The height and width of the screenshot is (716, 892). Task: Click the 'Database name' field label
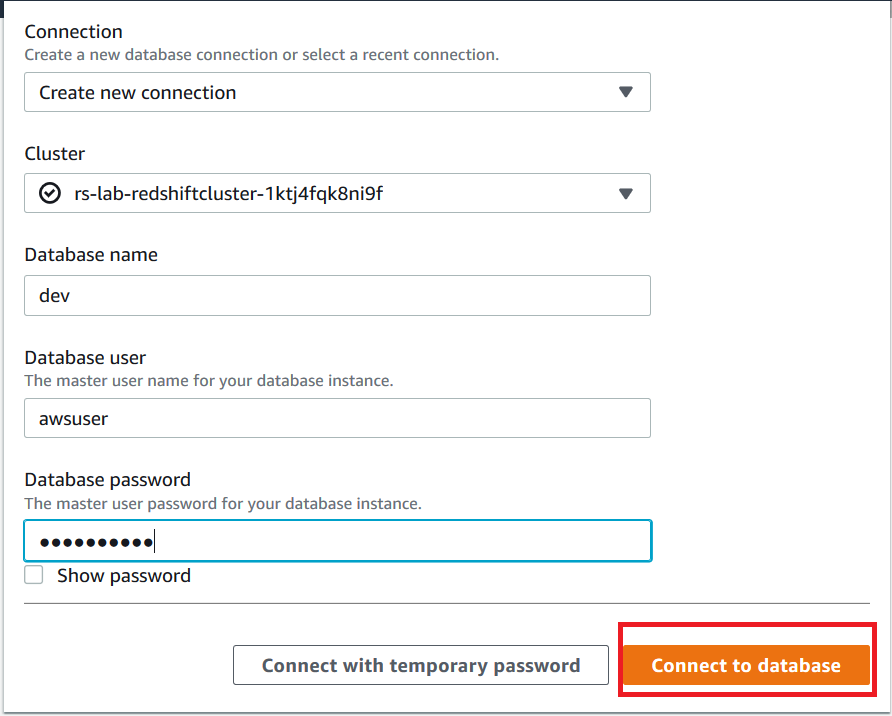pyautogui.click(x=91, y=255)
